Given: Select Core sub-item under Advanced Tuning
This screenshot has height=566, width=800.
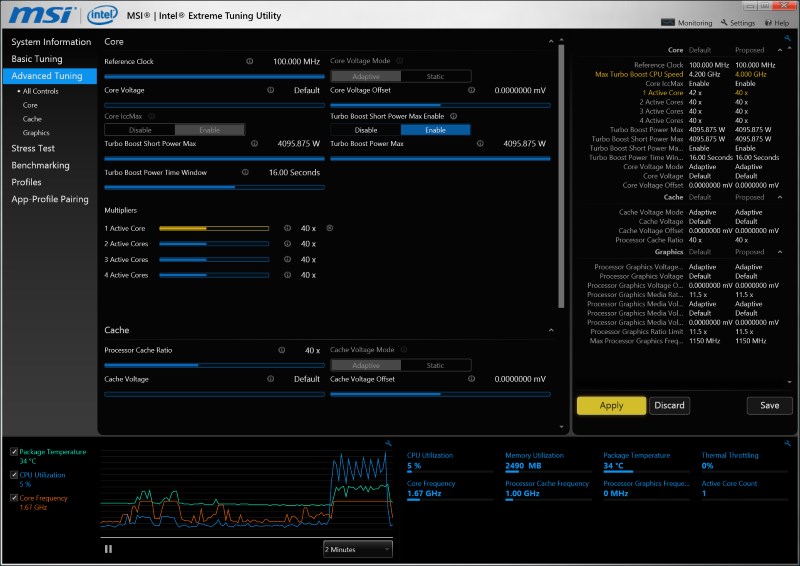Looking at the screenshot, I should 30,105.
